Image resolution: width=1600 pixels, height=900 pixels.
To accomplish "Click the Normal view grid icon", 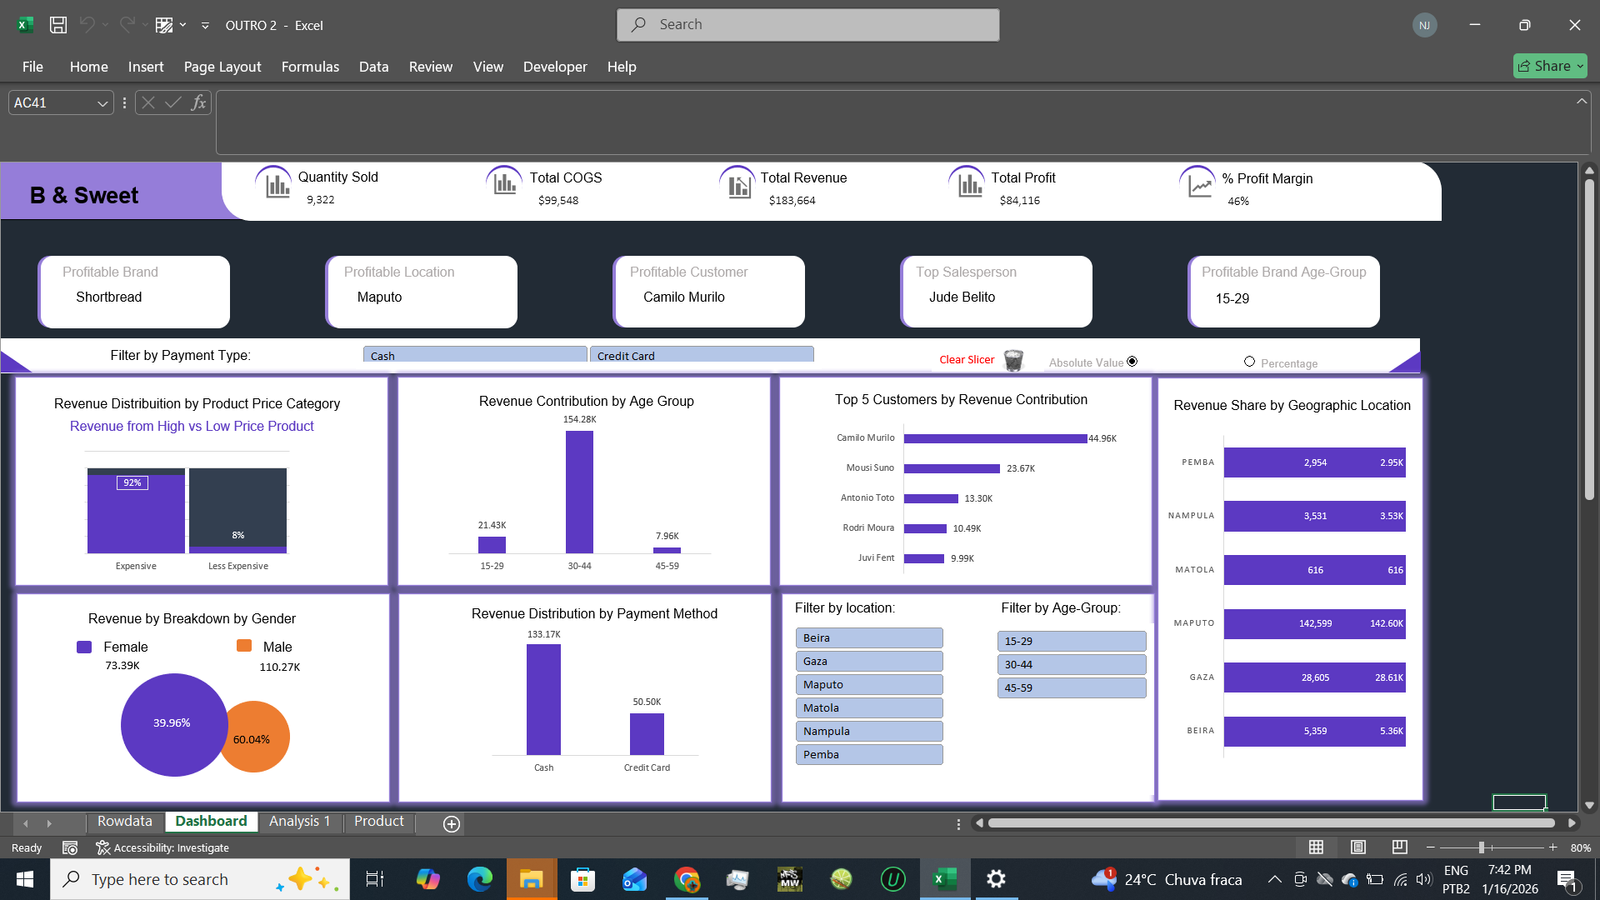I will tap(1316, 847).
